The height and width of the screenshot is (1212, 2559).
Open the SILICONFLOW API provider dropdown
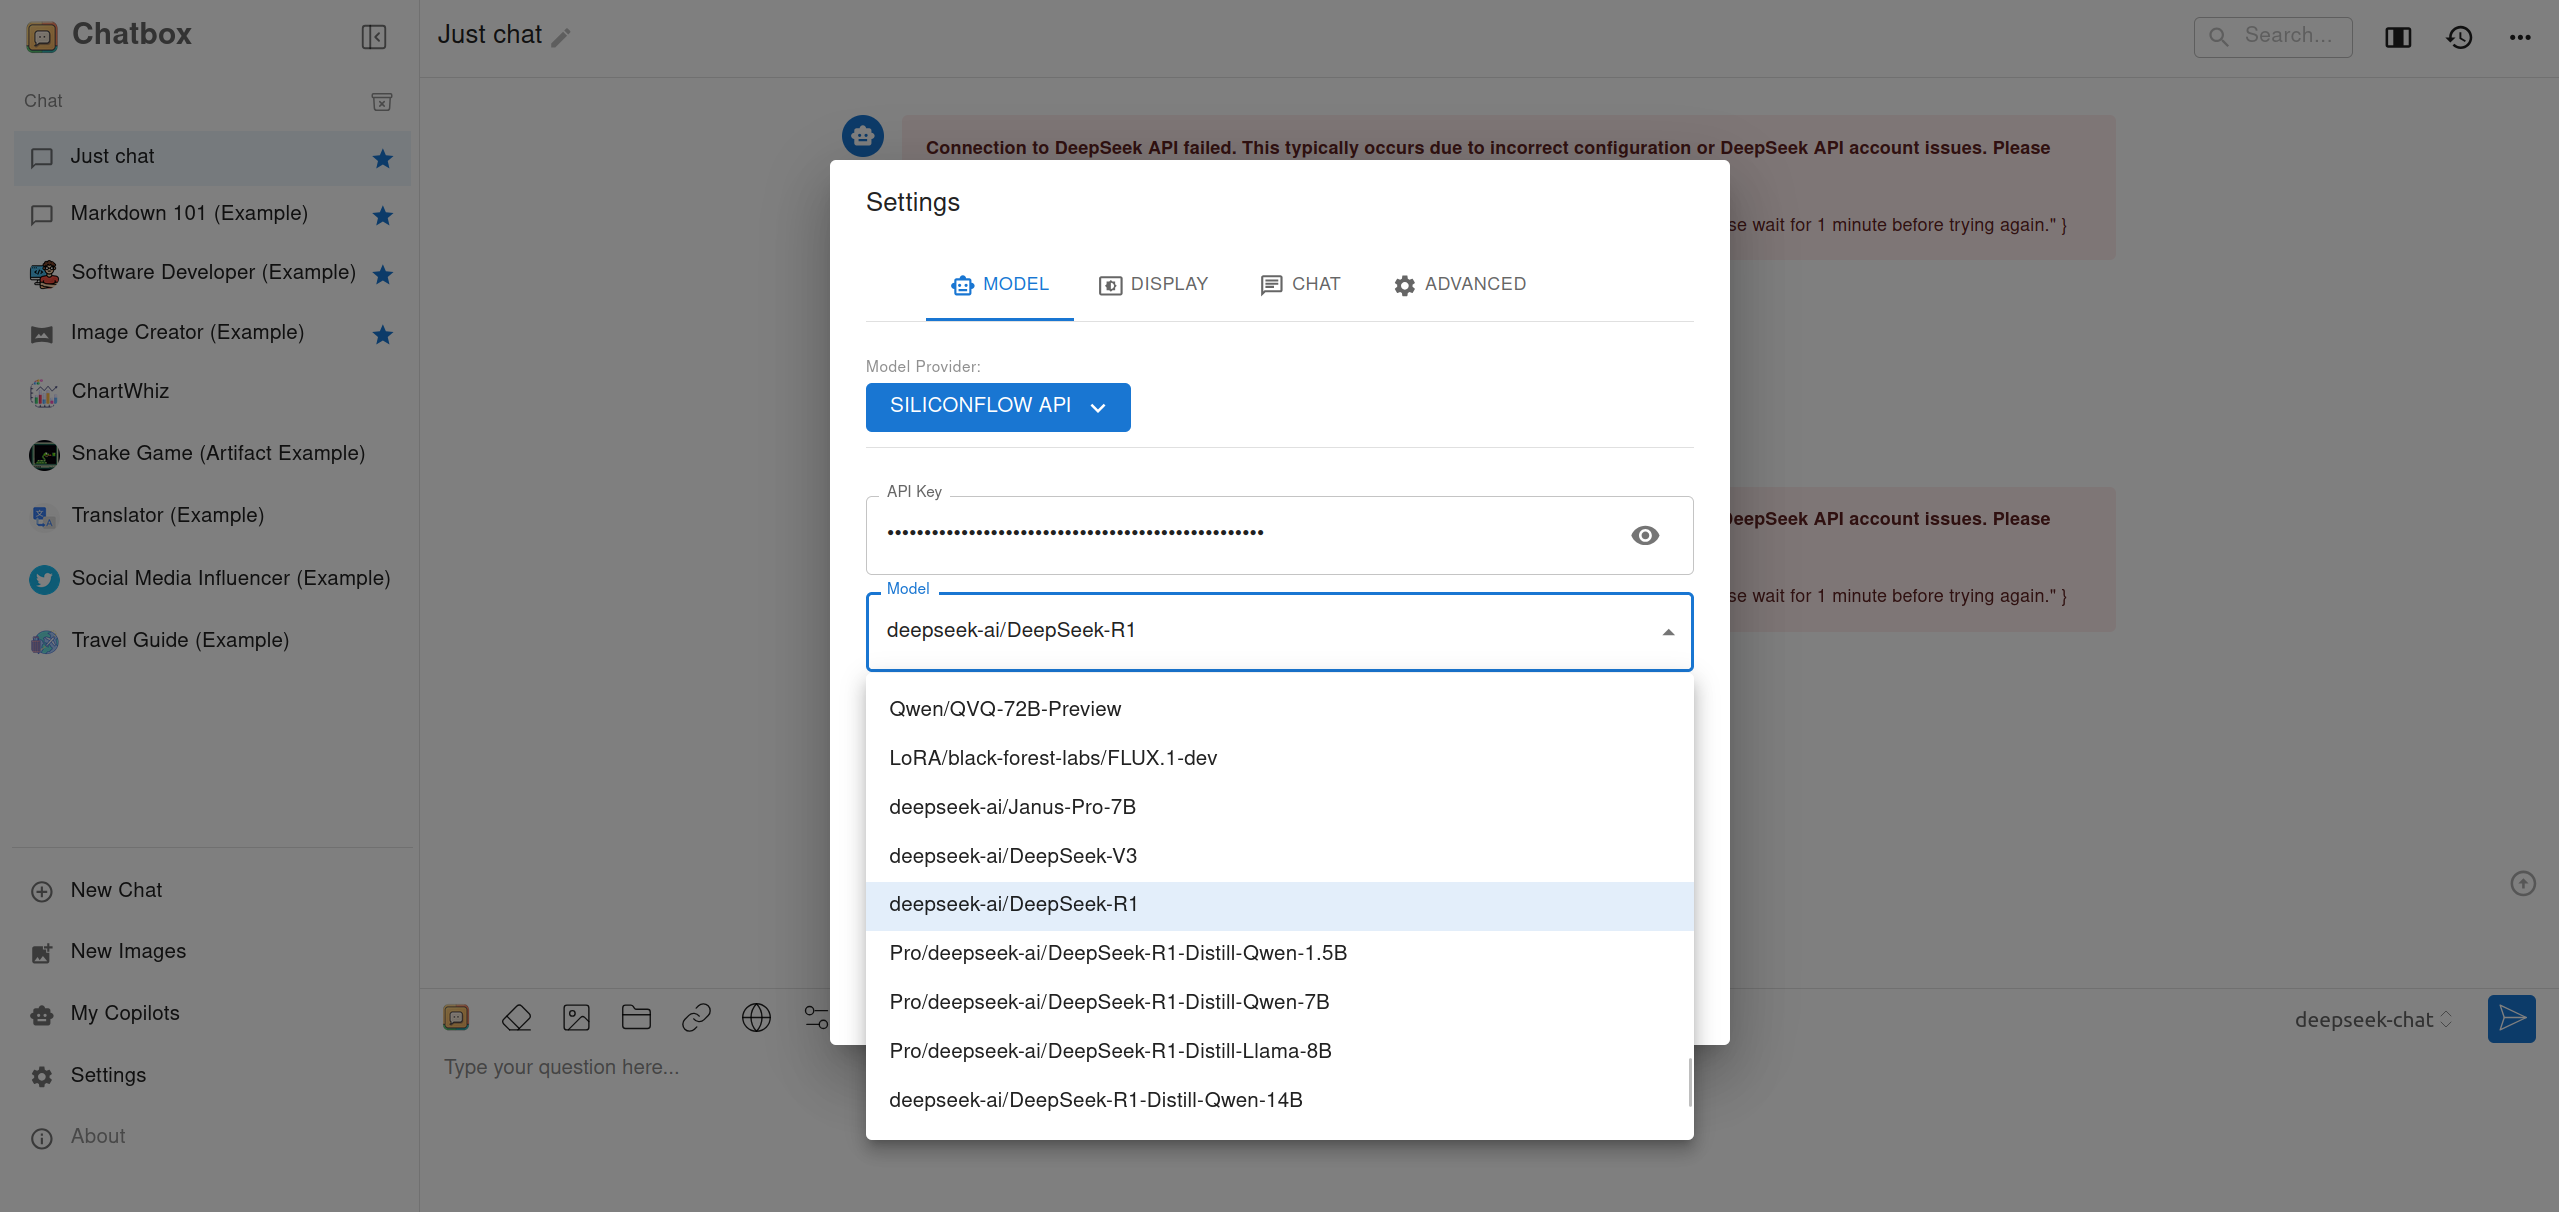point(997,407)
